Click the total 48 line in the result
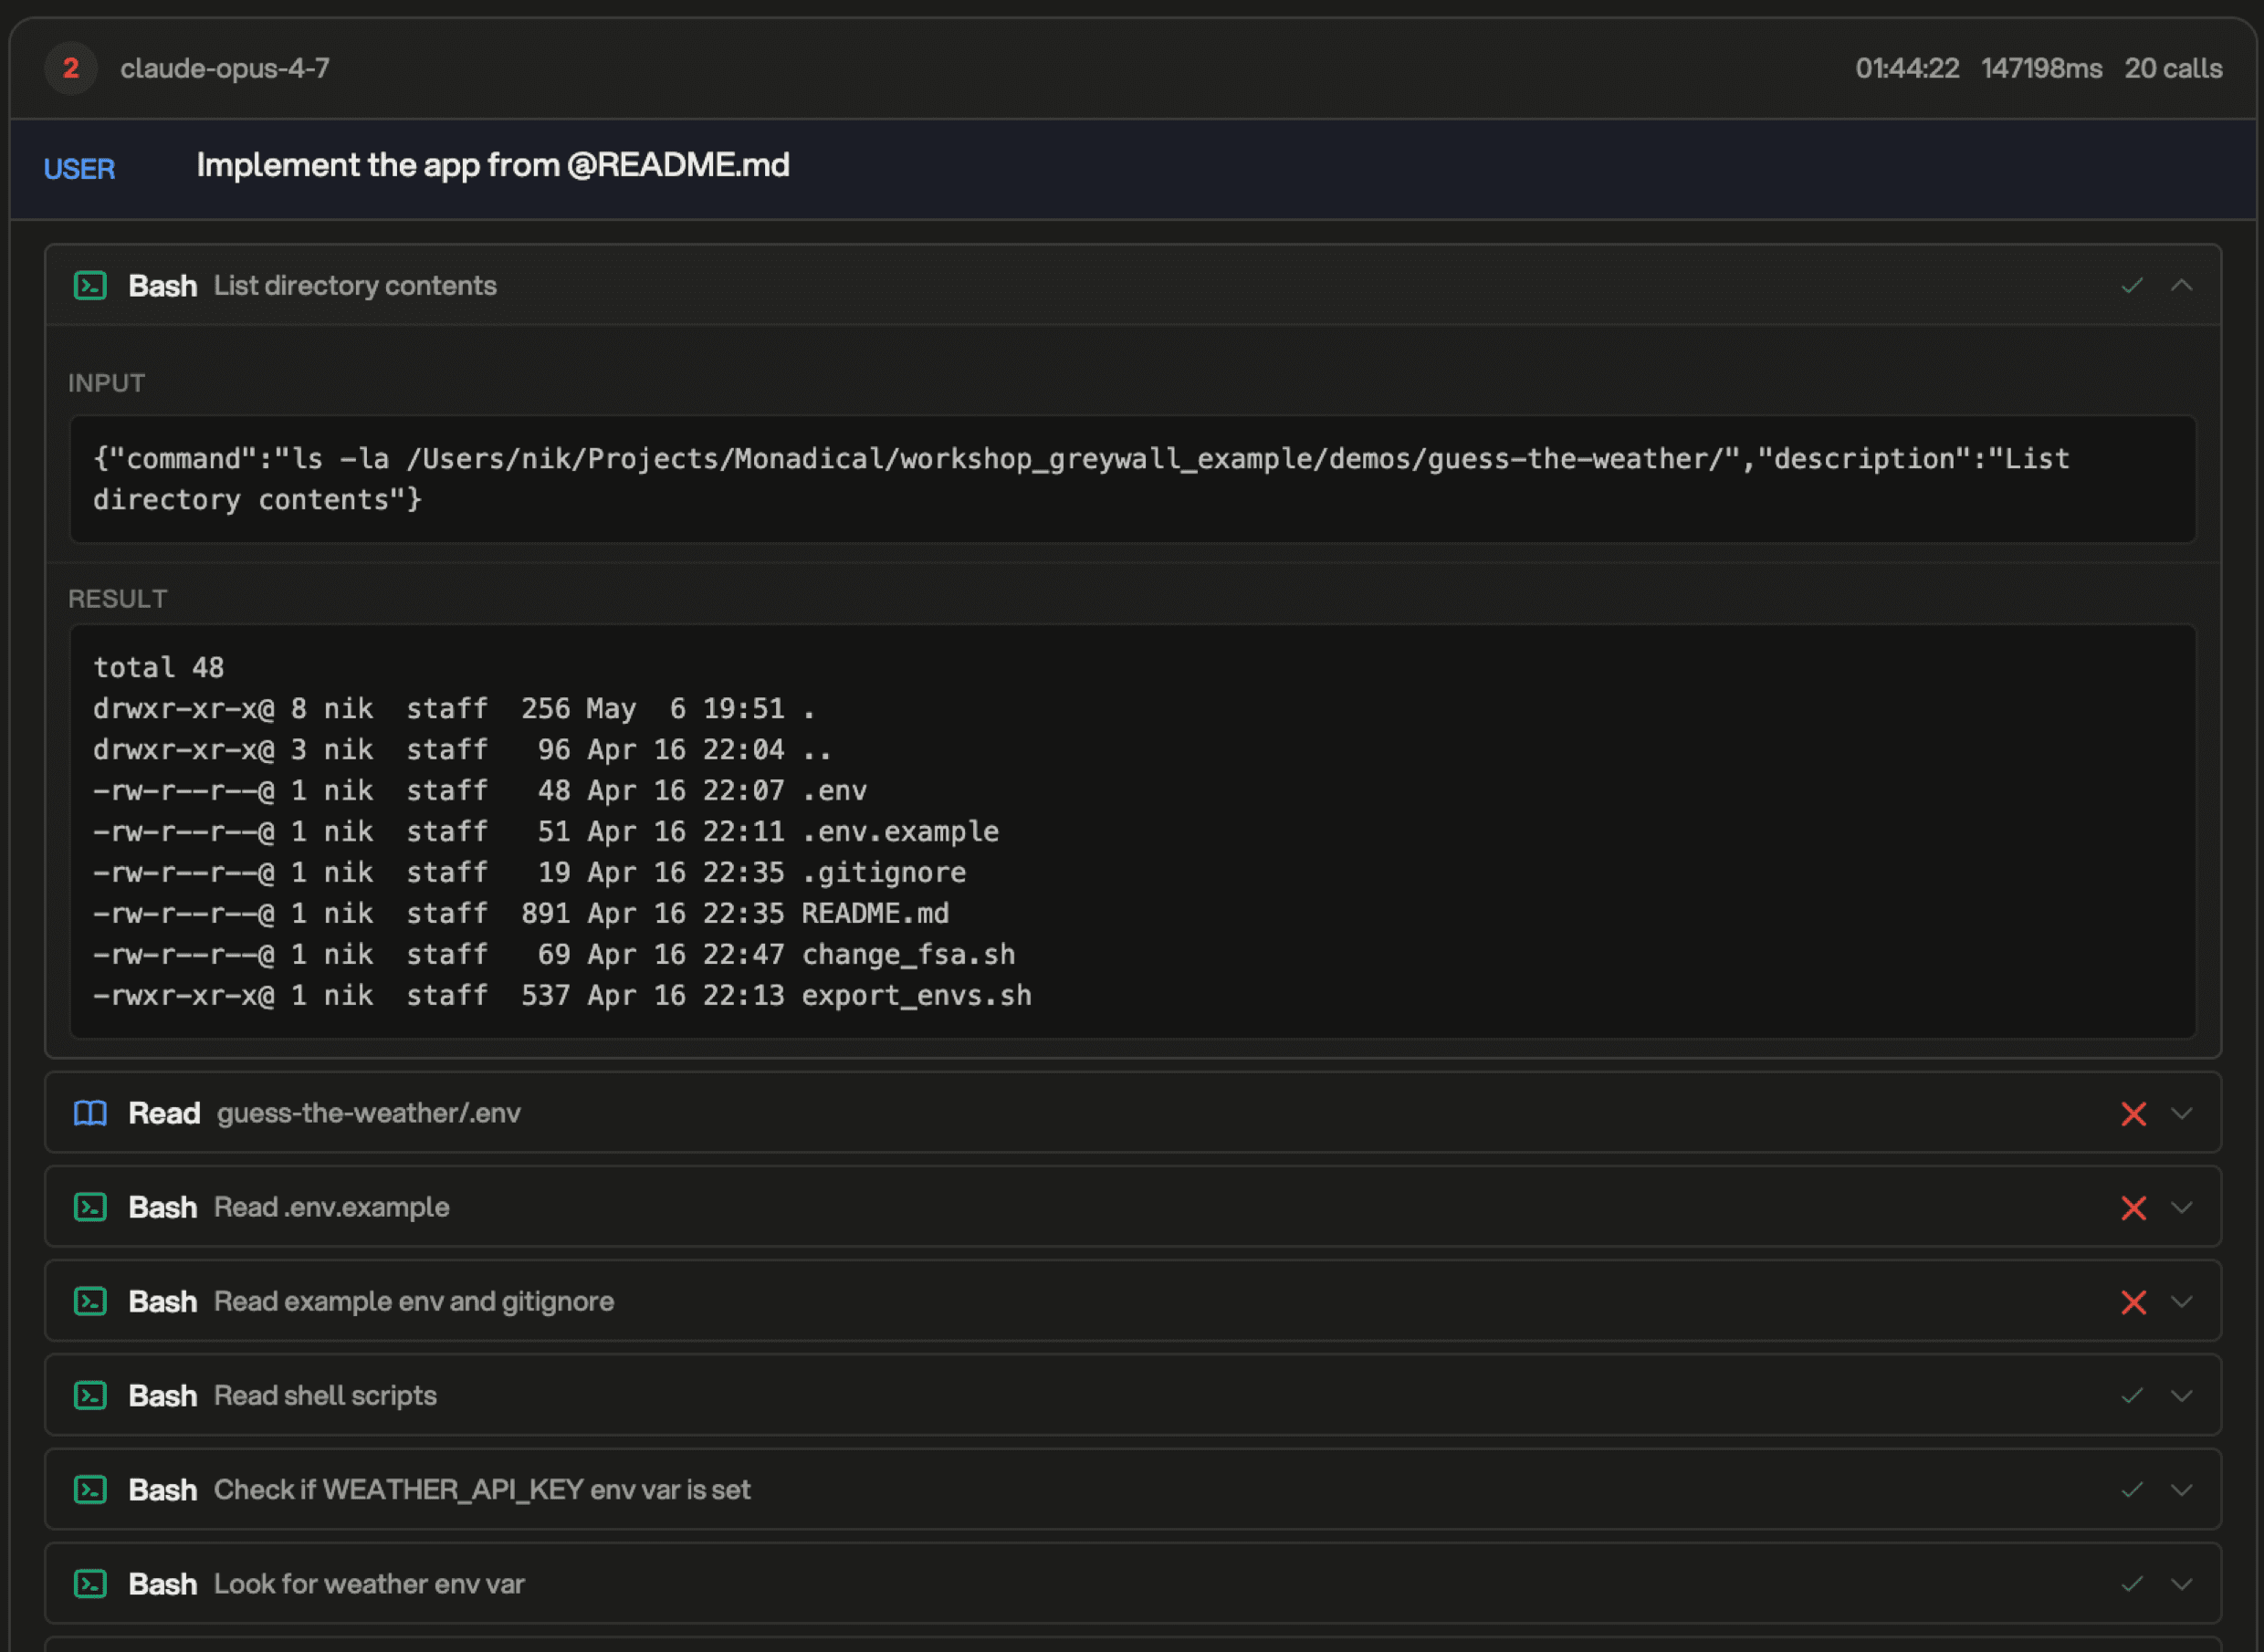2264x1652 pixels. 158,667
